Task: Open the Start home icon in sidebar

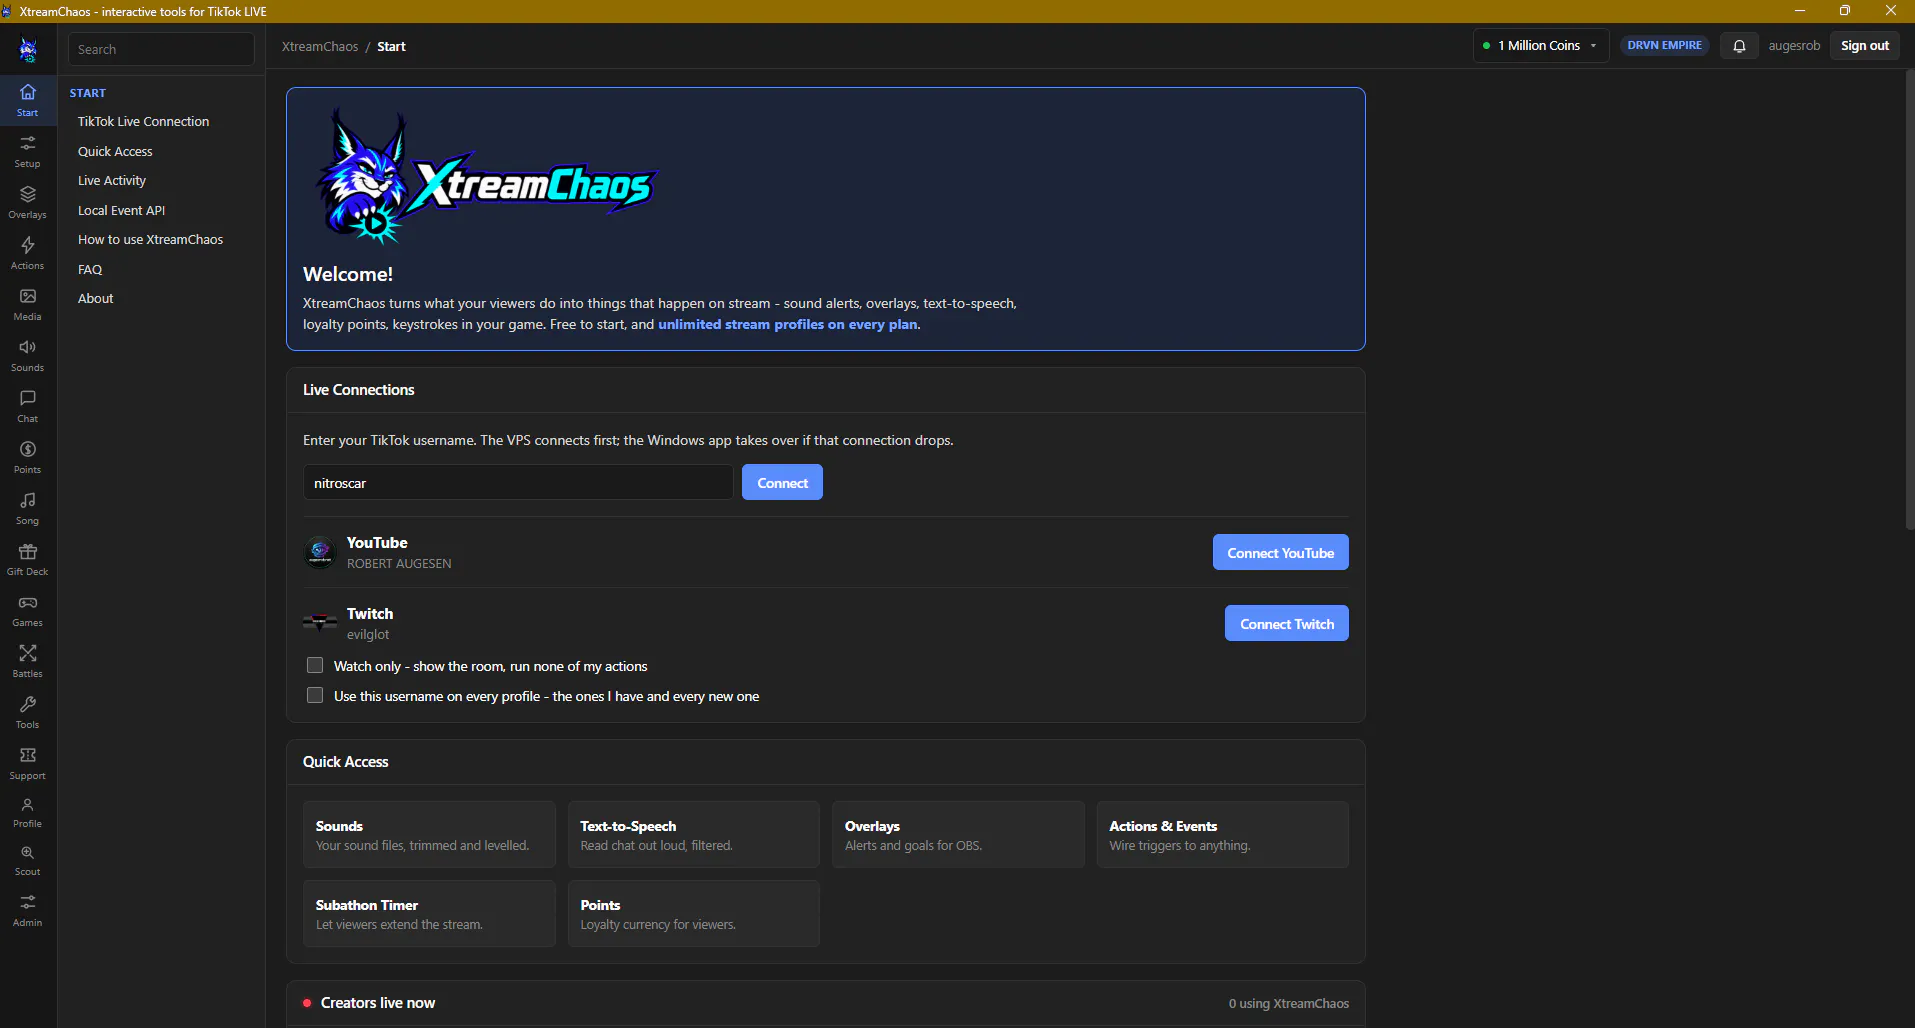Action: [28, 100]
